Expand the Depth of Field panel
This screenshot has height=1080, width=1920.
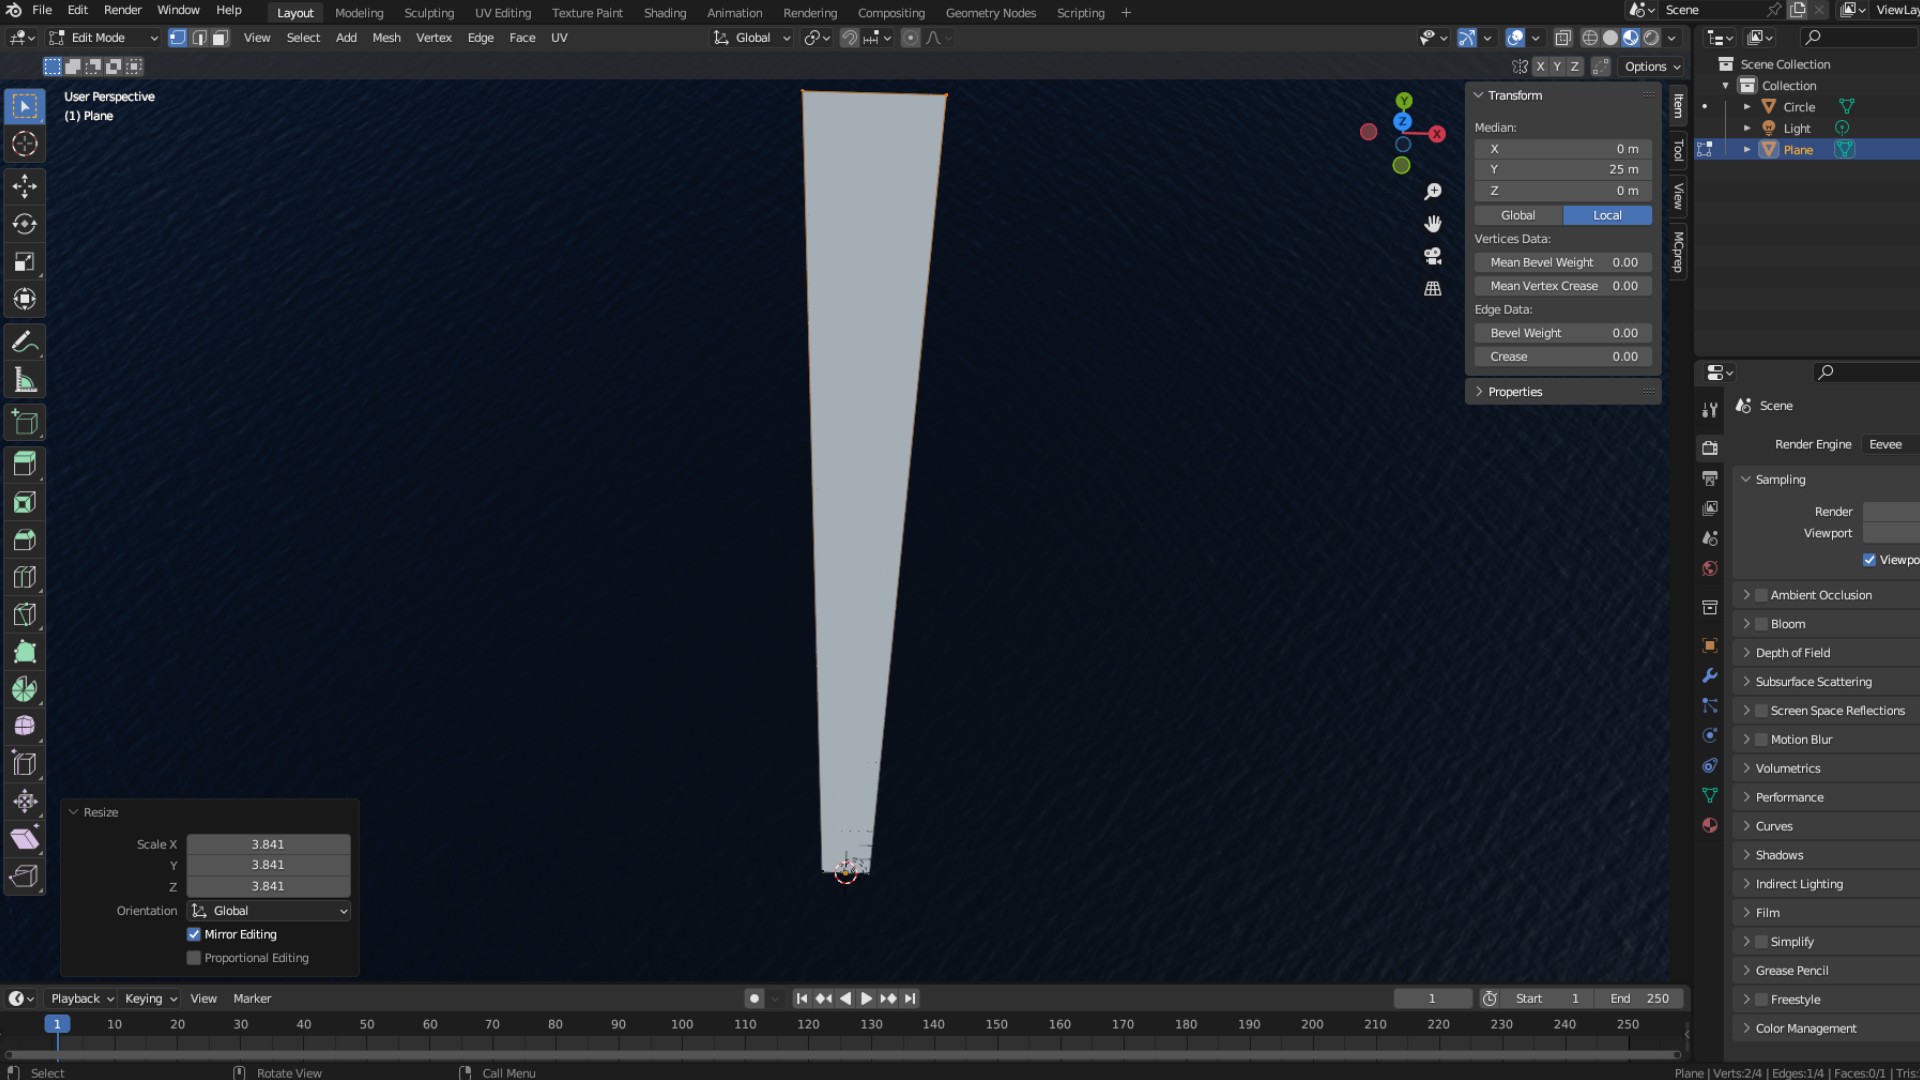(1792, 653)
